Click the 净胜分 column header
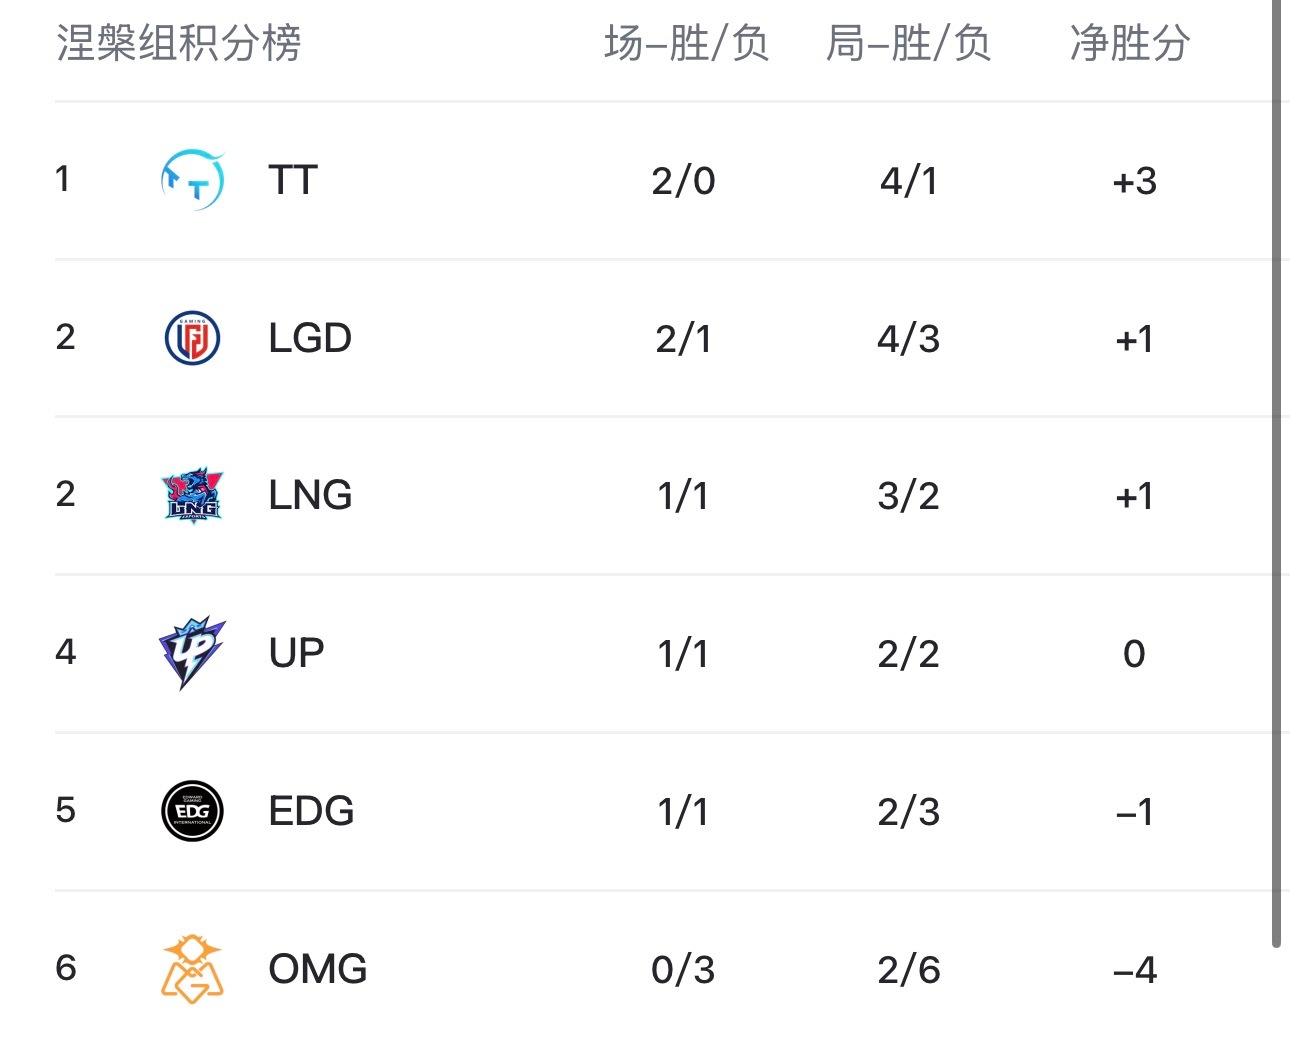Screen dimensions: 1290x1045 pos(1130,43)
